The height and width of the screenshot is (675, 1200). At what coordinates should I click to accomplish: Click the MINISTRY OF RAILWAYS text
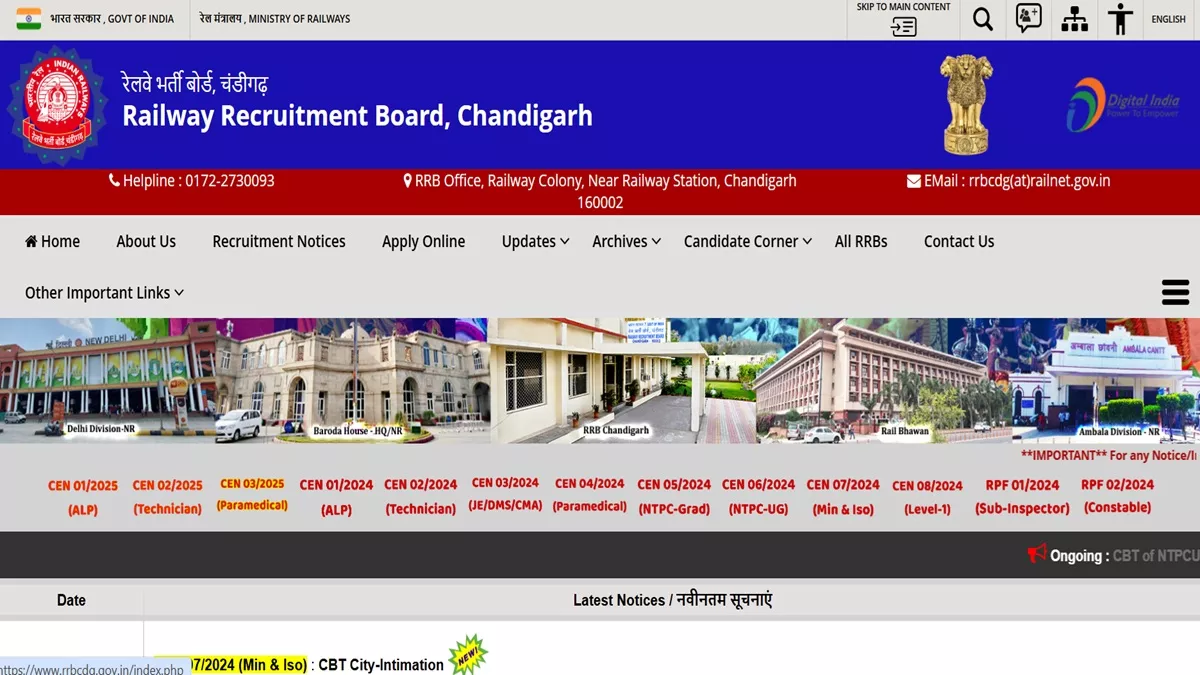tap(299, 19)
